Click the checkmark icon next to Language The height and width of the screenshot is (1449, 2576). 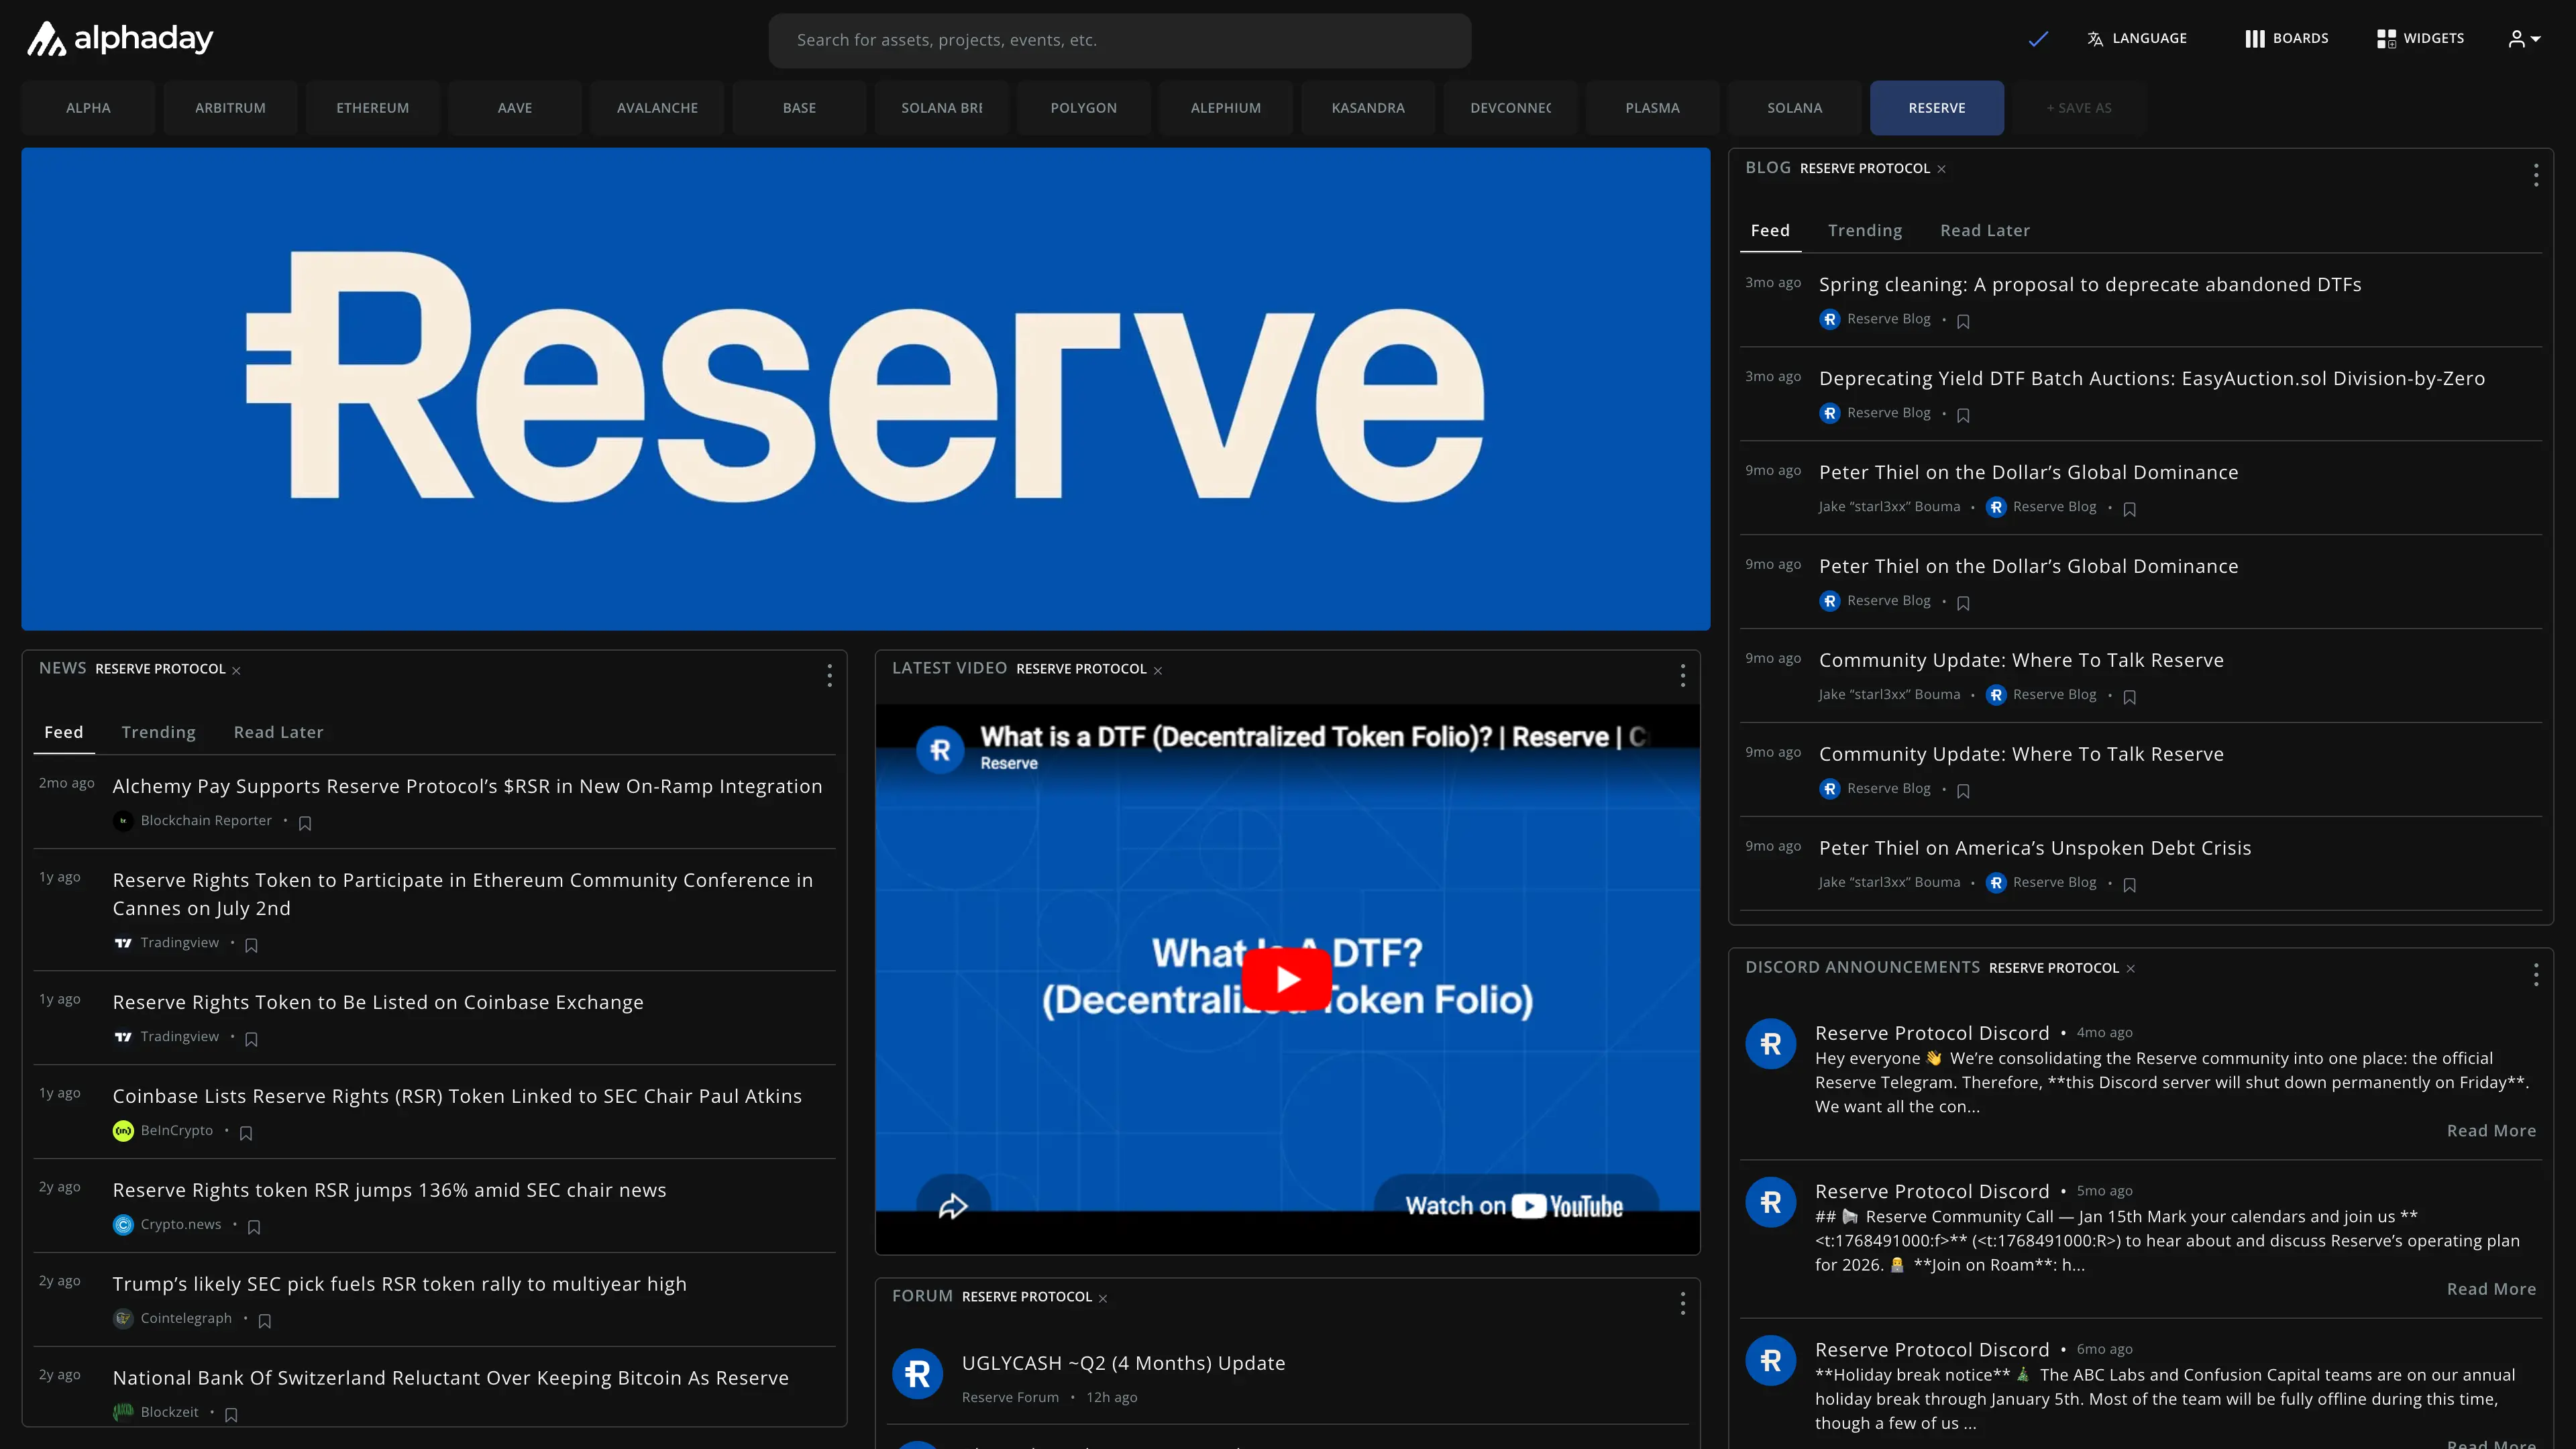(x=2038, y=39)
